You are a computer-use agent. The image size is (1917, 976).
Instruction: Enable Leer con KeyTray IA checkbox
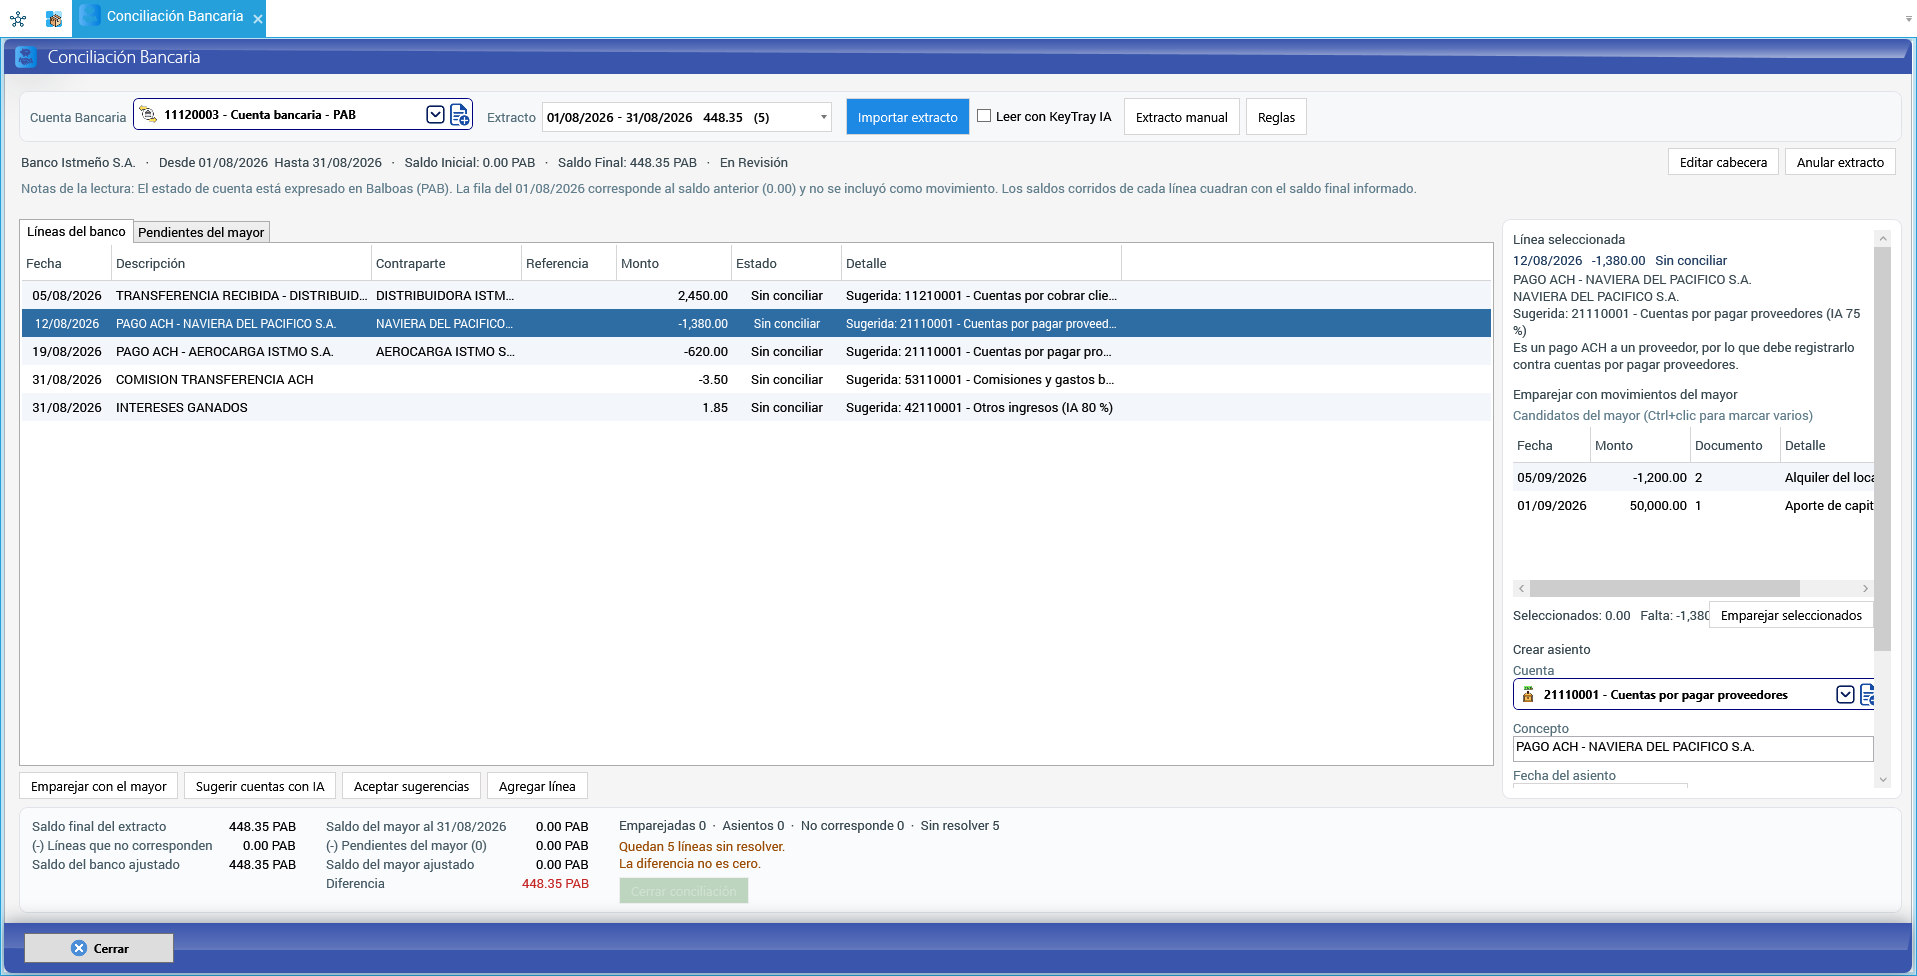coord(984,116)
